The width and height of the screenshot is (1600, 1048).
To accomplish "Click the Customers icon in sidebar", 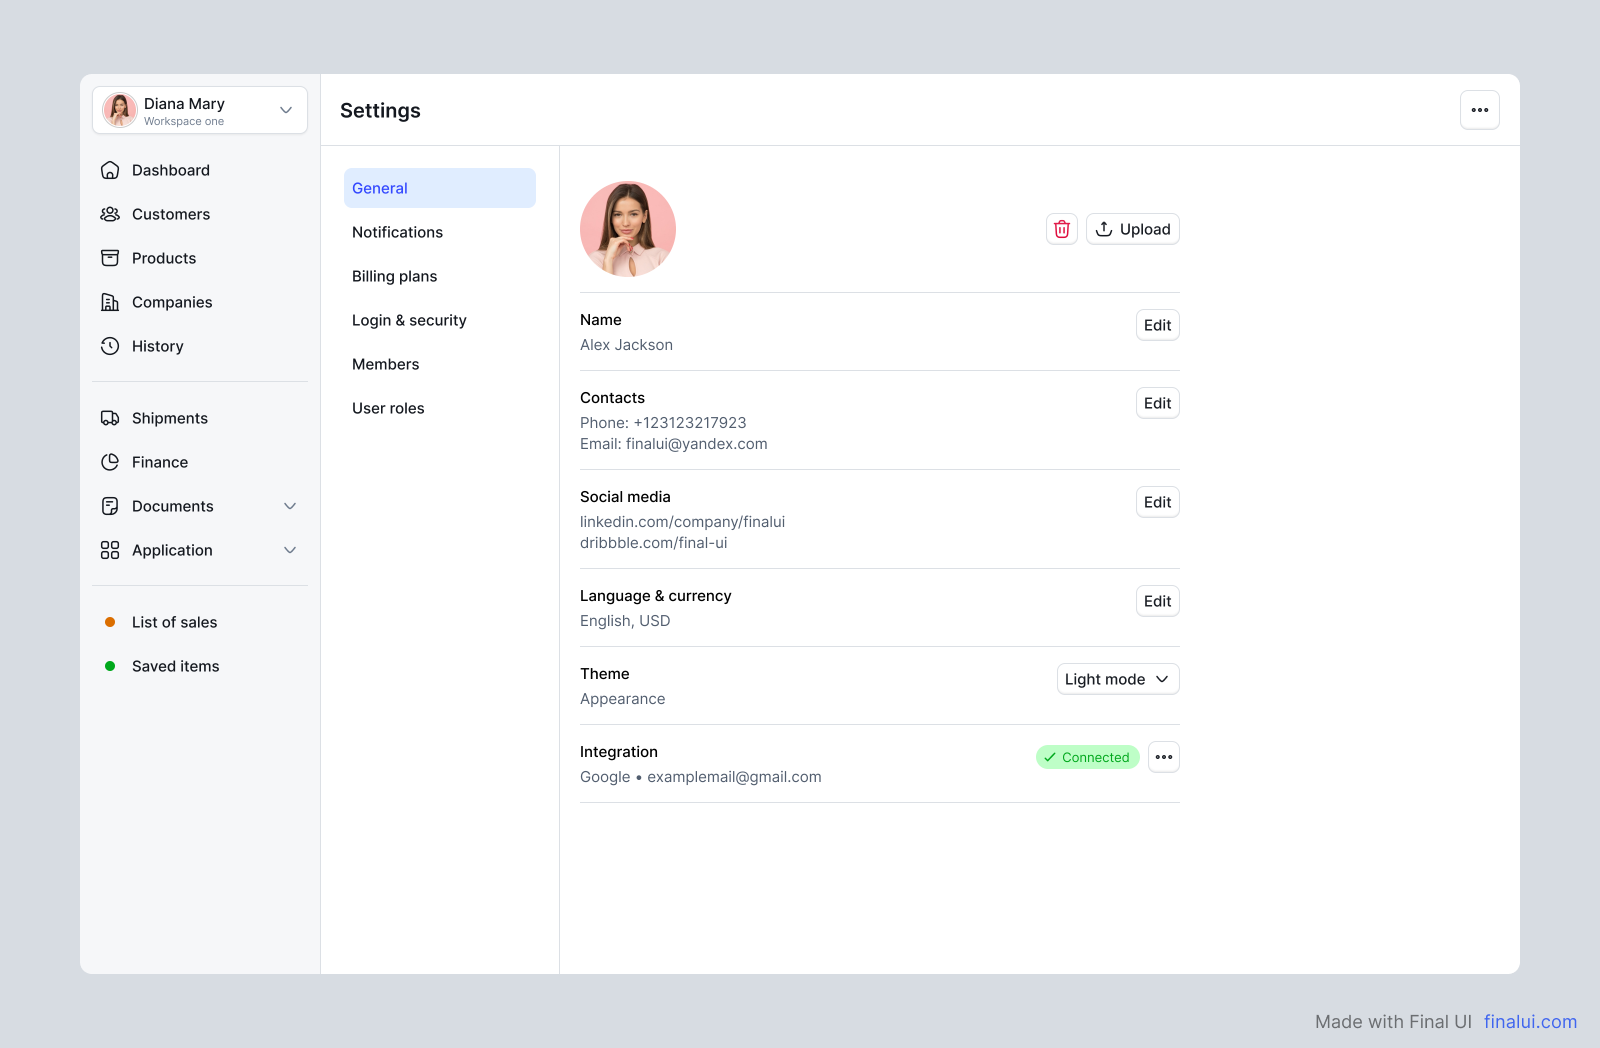I will click(110, 214).
